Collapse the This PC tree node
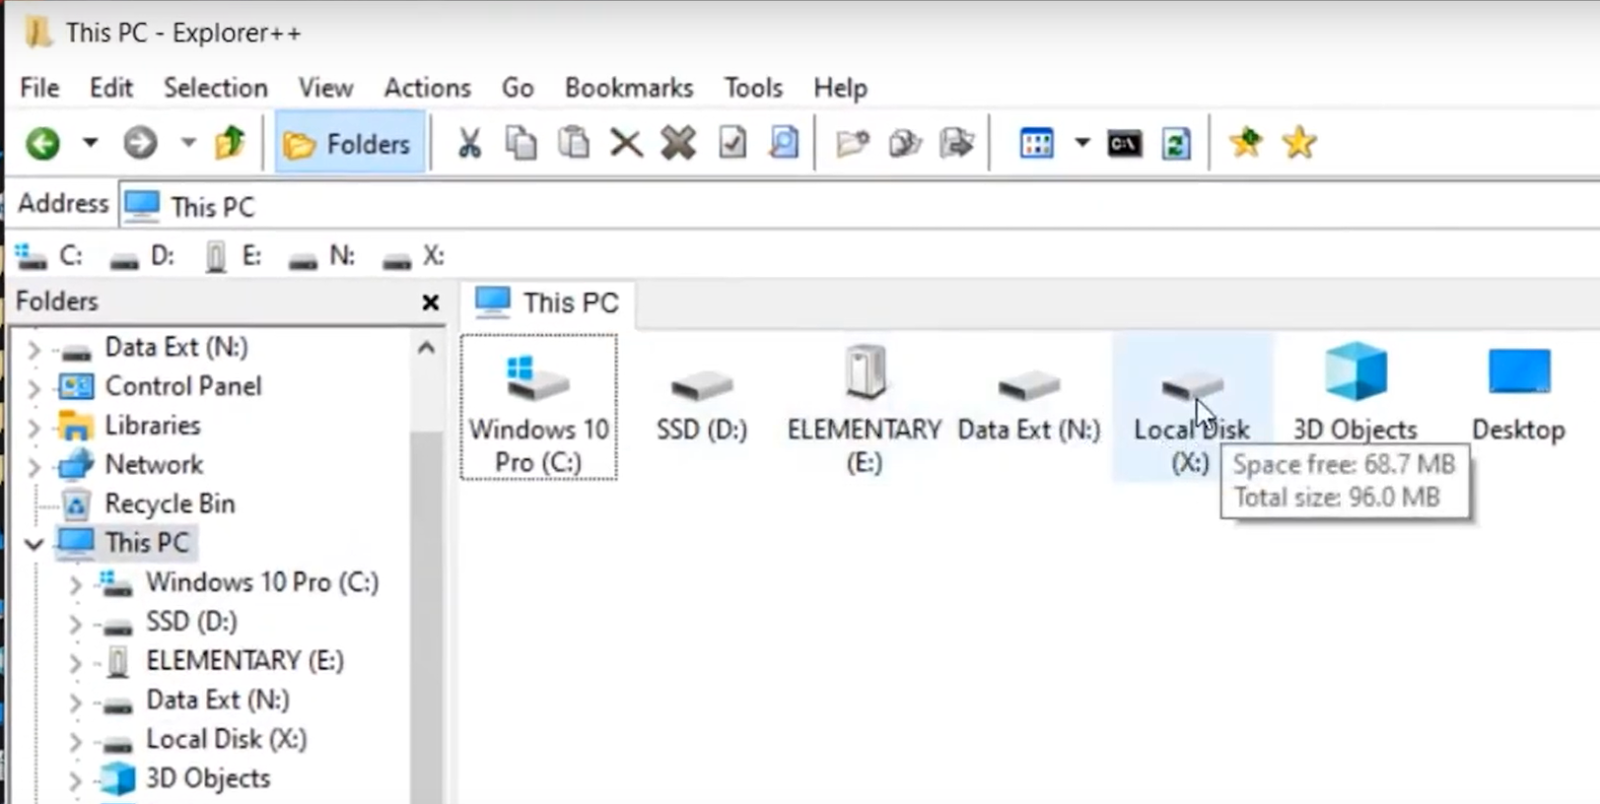 [34, 544]
